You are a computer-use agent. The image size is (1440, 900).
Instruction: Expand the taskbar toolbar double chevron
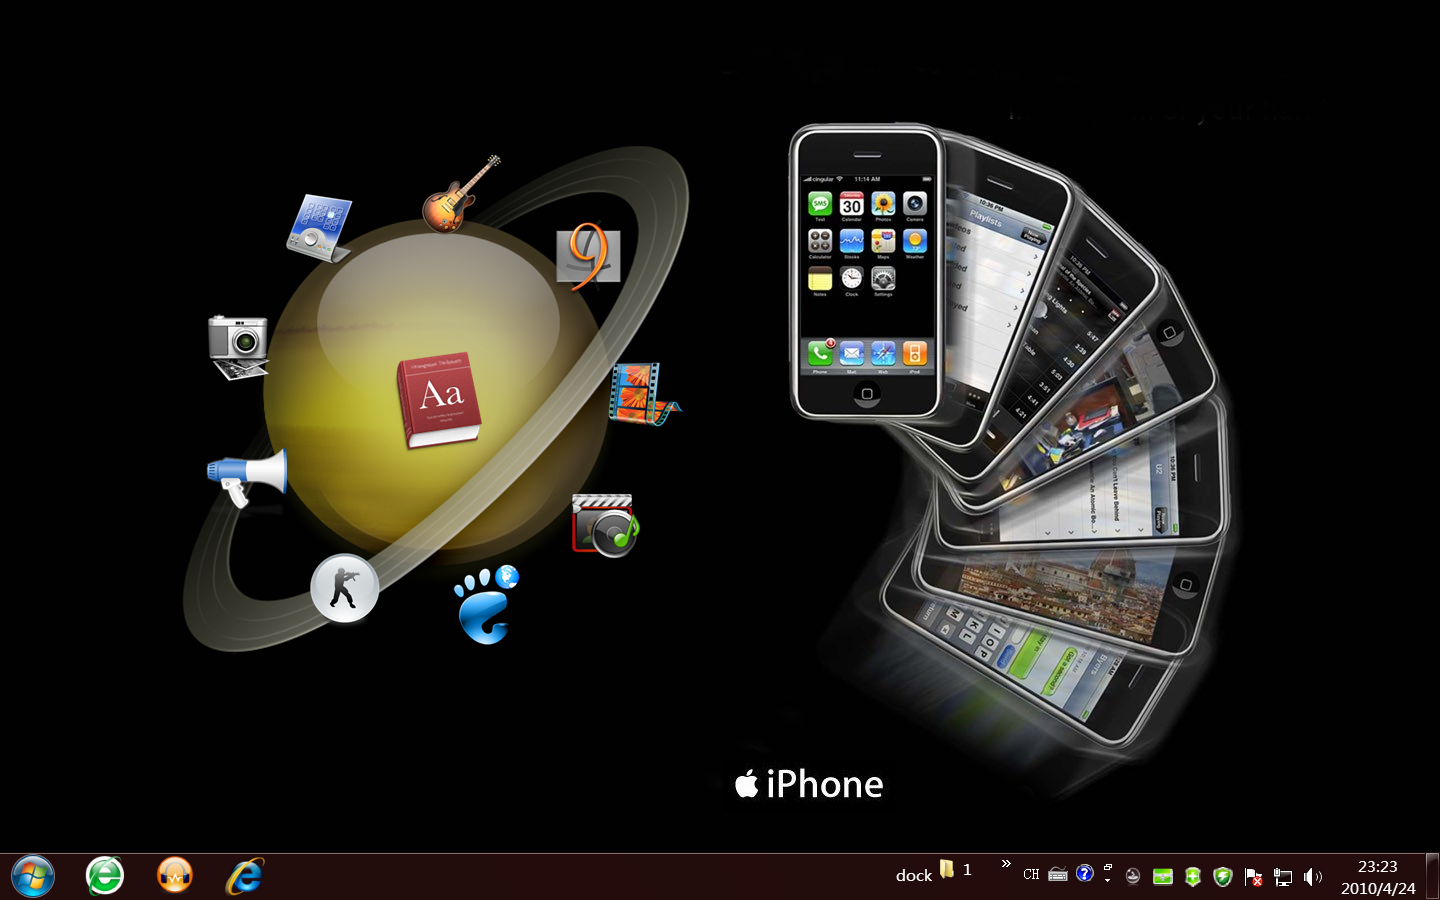coord(1006,864)
